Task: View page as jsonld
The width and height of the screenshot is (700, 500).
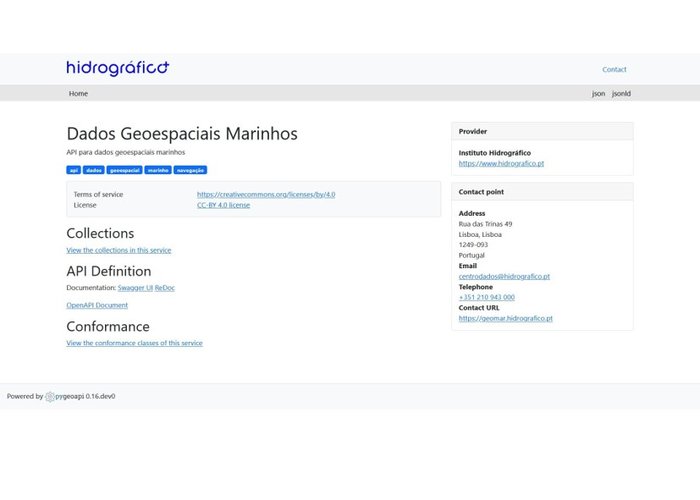Action: pyautogui.click(x=621, y=93)
